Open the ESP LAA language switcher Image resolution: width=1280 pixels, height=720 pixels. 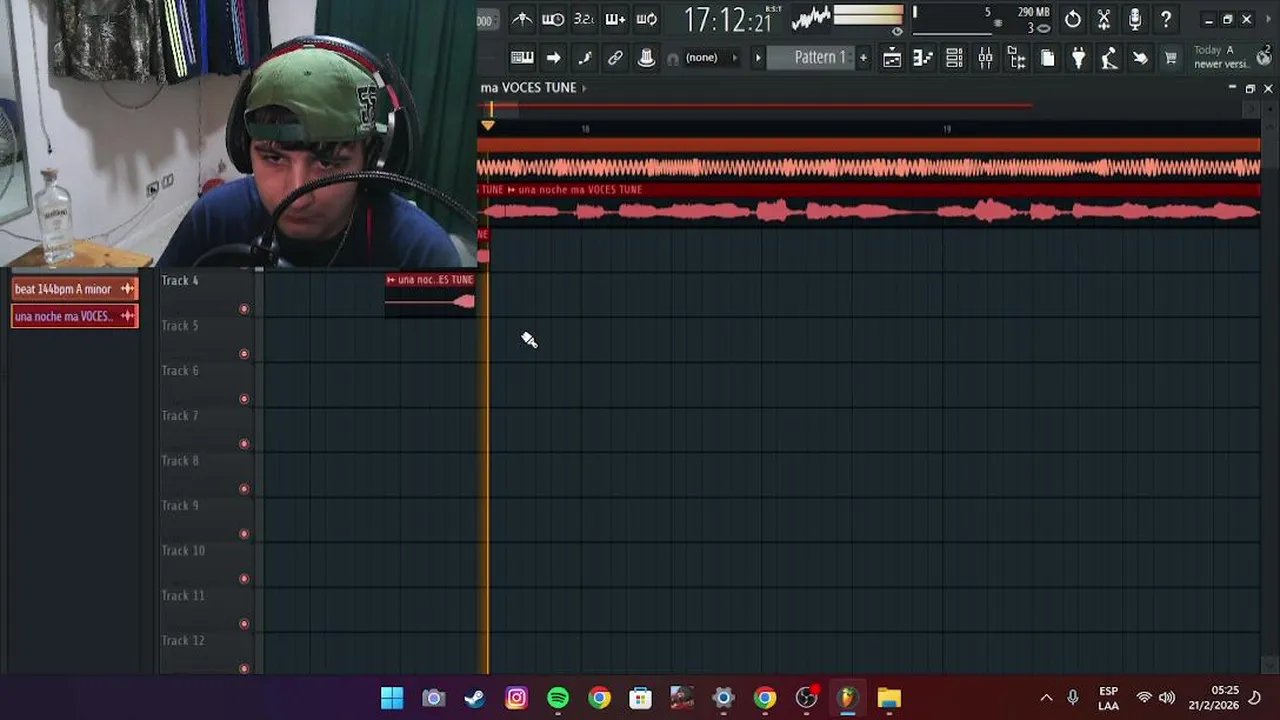point(1108,698)
